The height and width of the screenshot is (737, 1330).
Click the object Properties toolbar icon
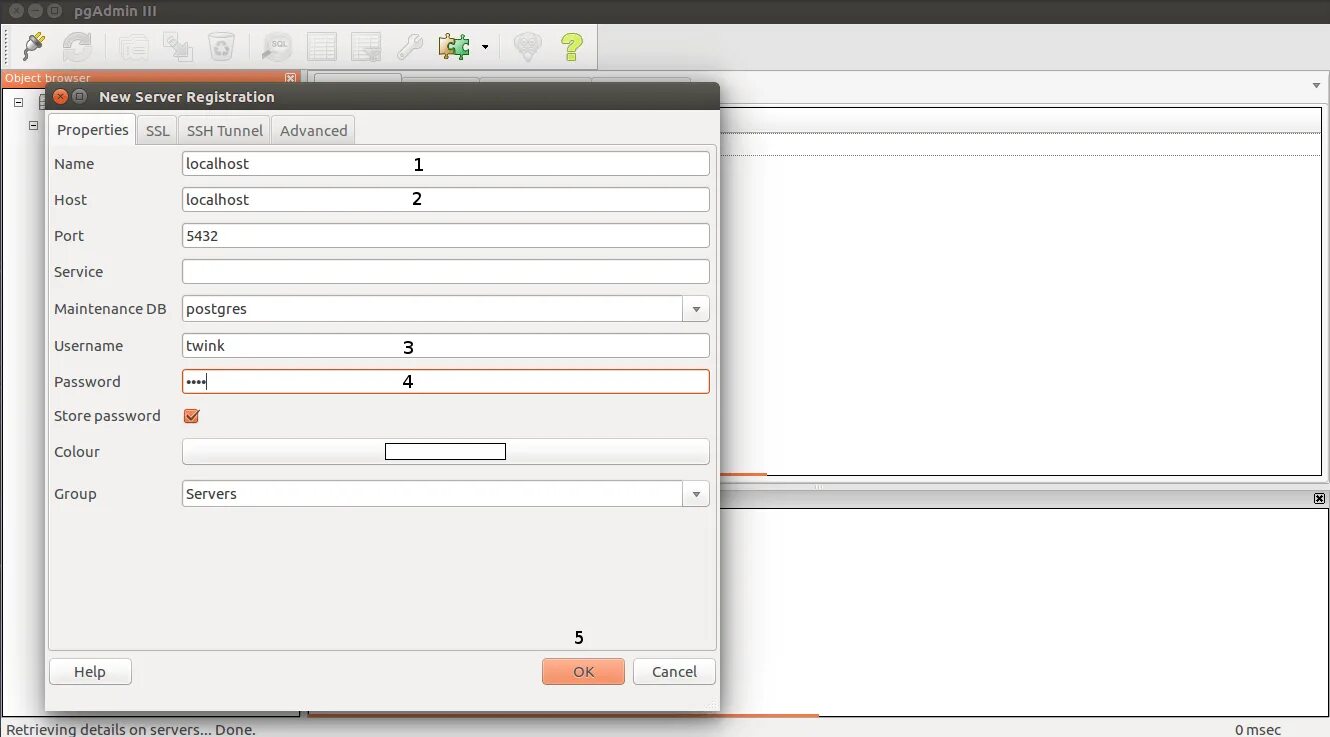coord(134,47)
